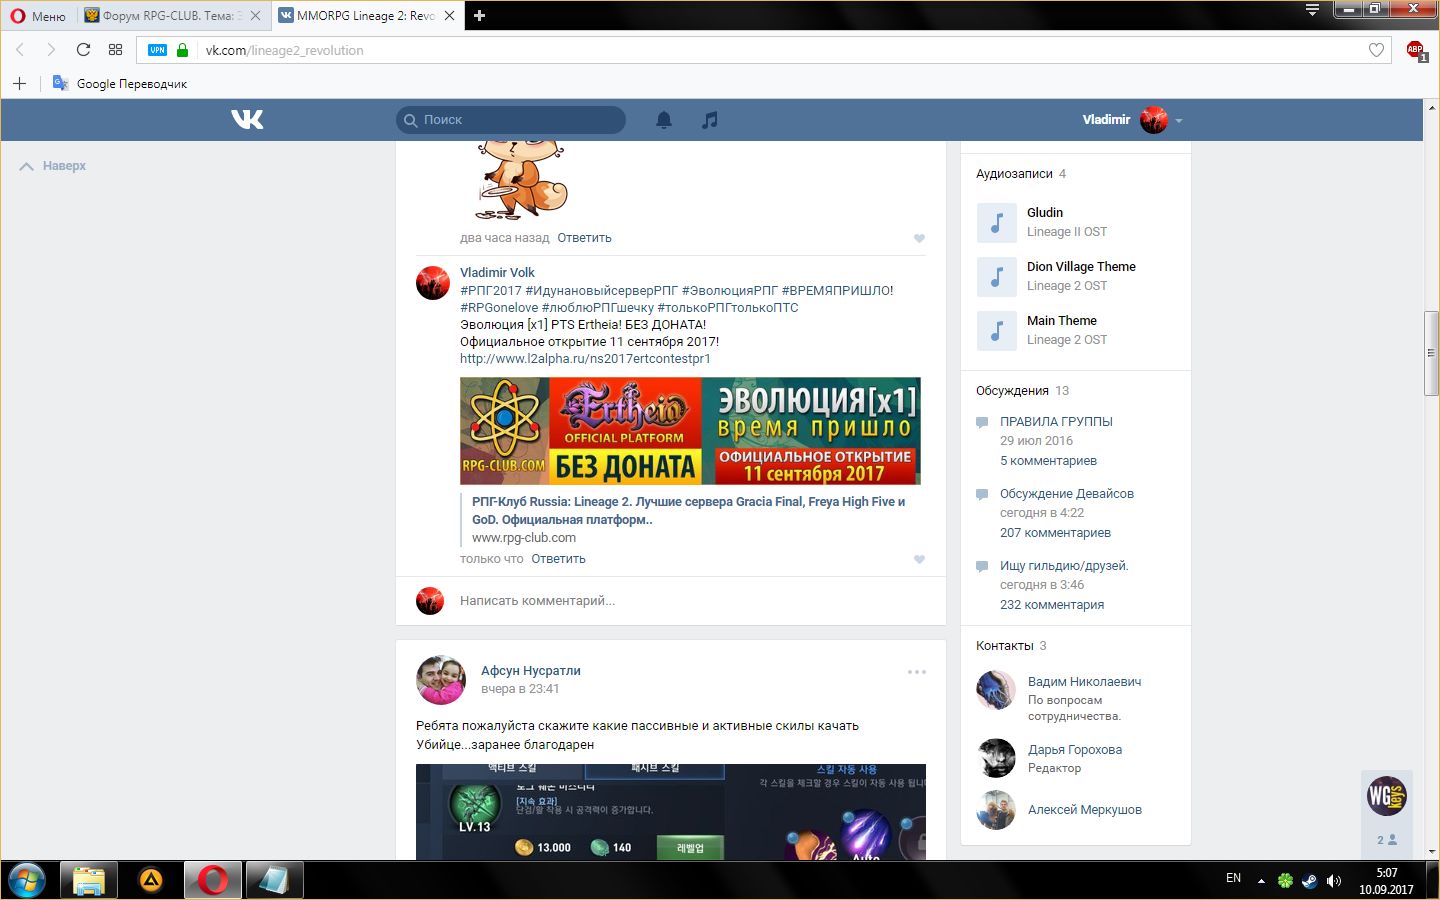Expand the Vladimir profile menu arrow
Image resolution: width=1440 pixels, height=900 pixels.
pos(1179,120)
